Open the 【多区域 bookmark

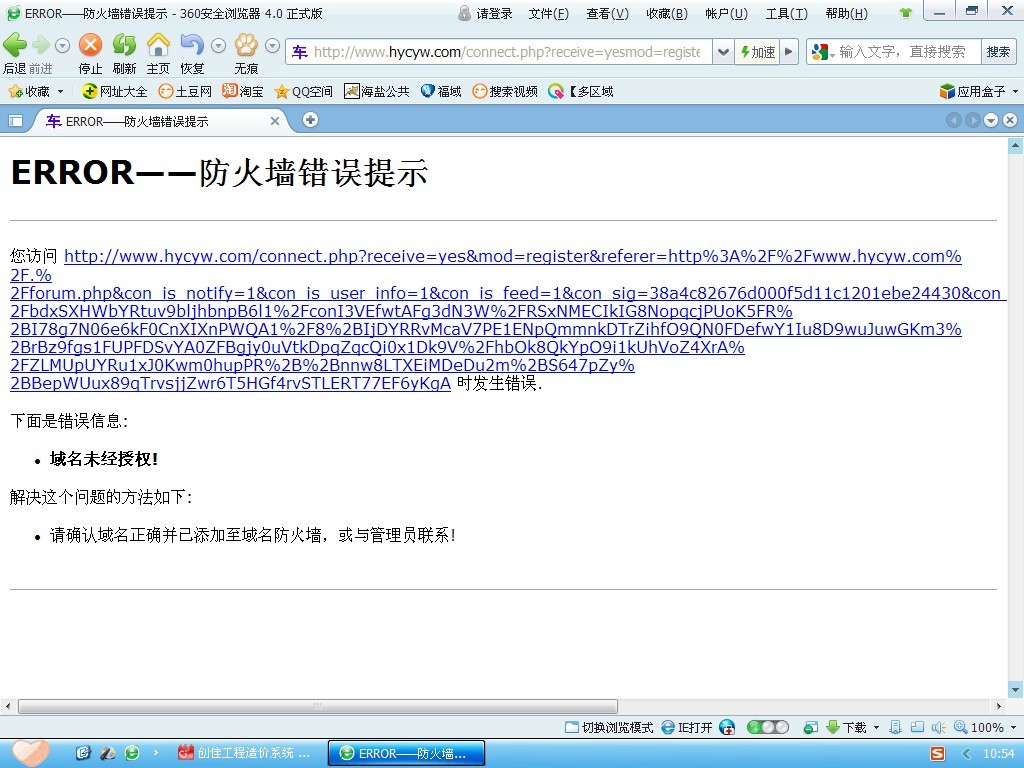pos(581,92)
